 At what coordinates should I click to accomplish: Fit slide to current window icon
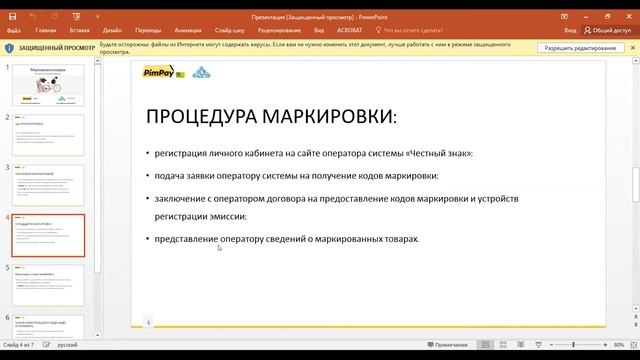[633, 345]
